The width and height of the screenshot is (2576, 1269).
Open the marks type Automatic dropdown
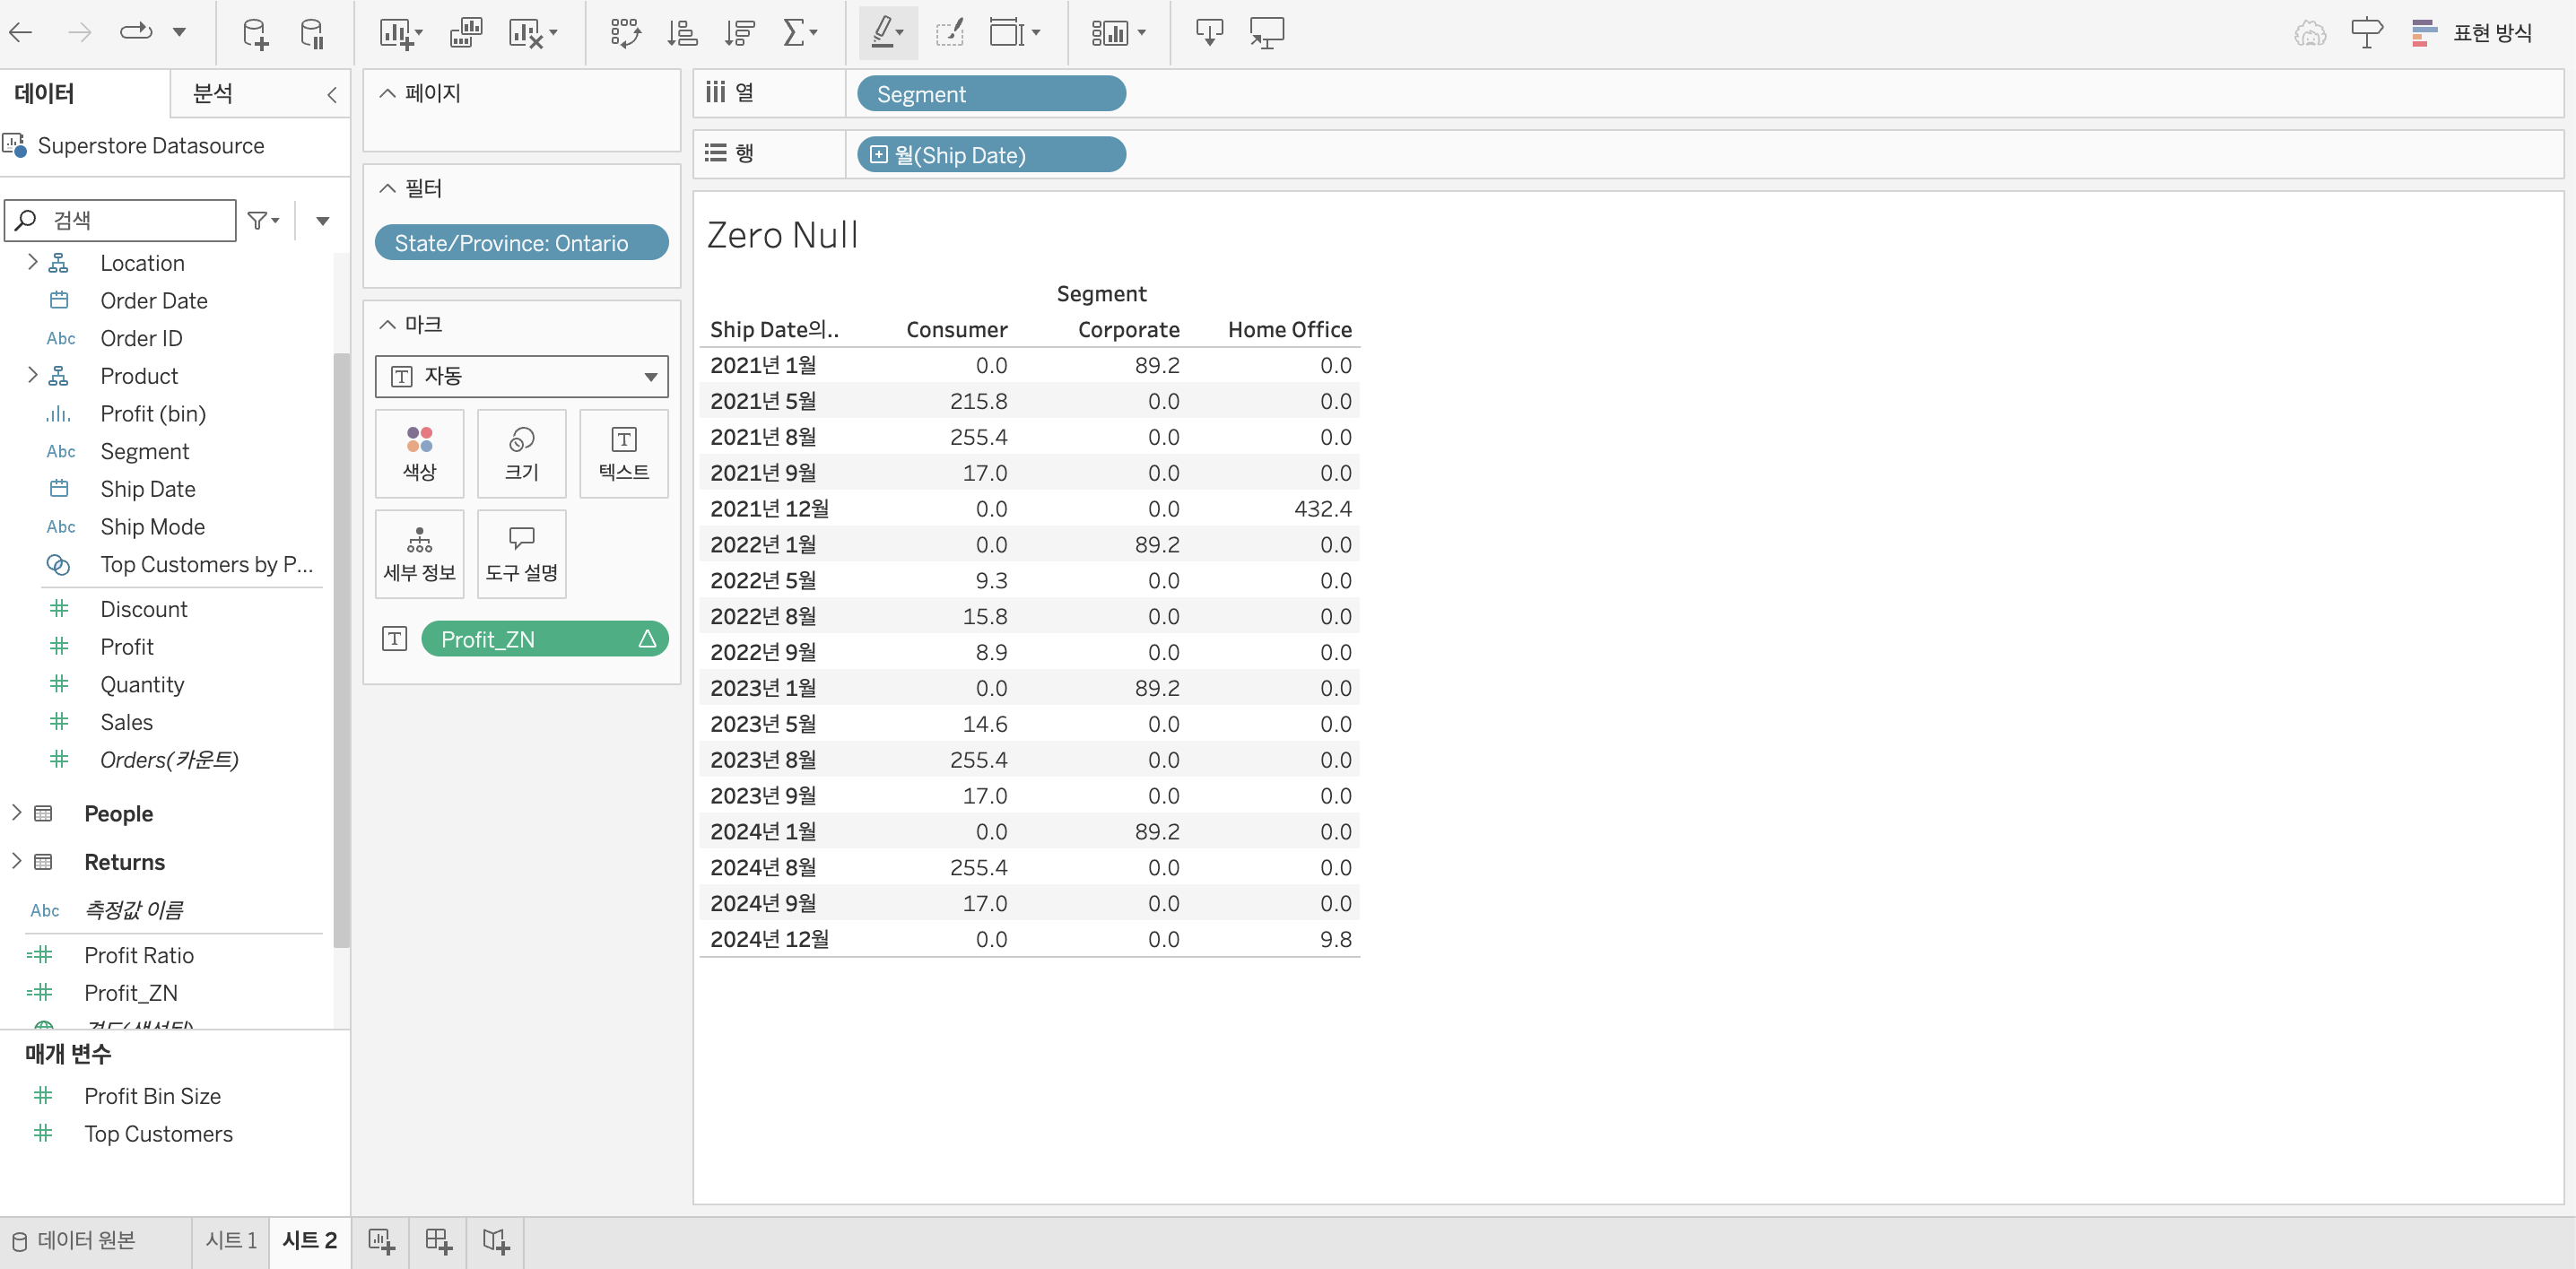click(x=521, y=376)
